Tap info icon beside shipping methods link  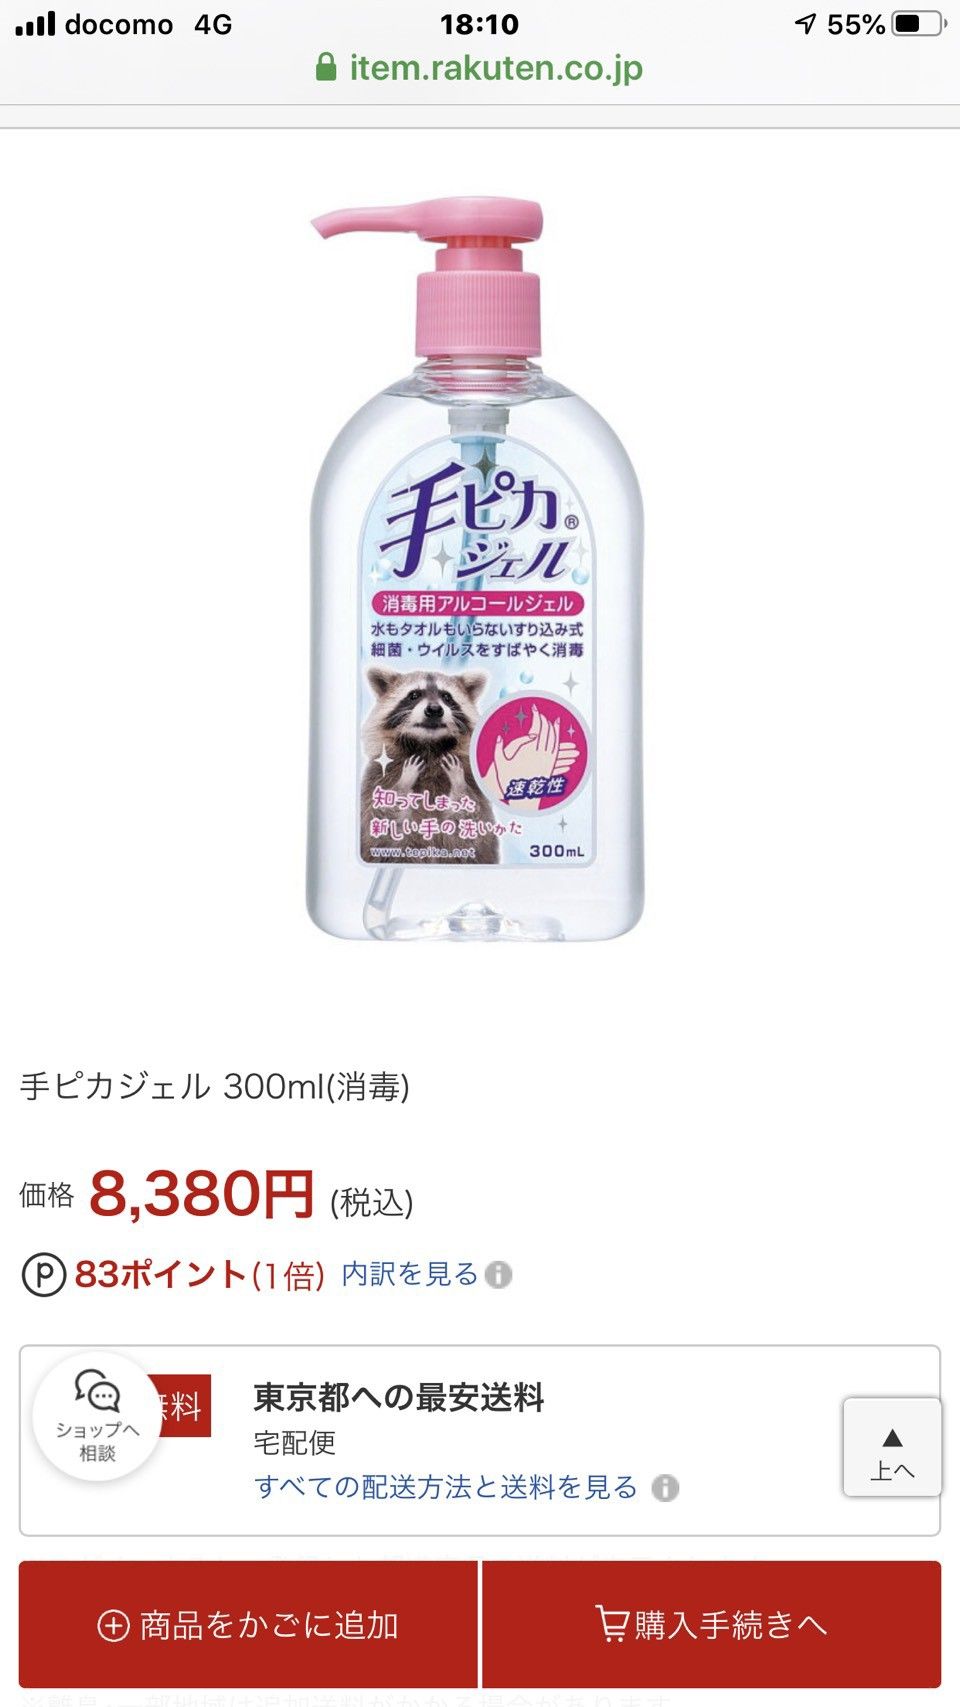tap(665, 1488)
